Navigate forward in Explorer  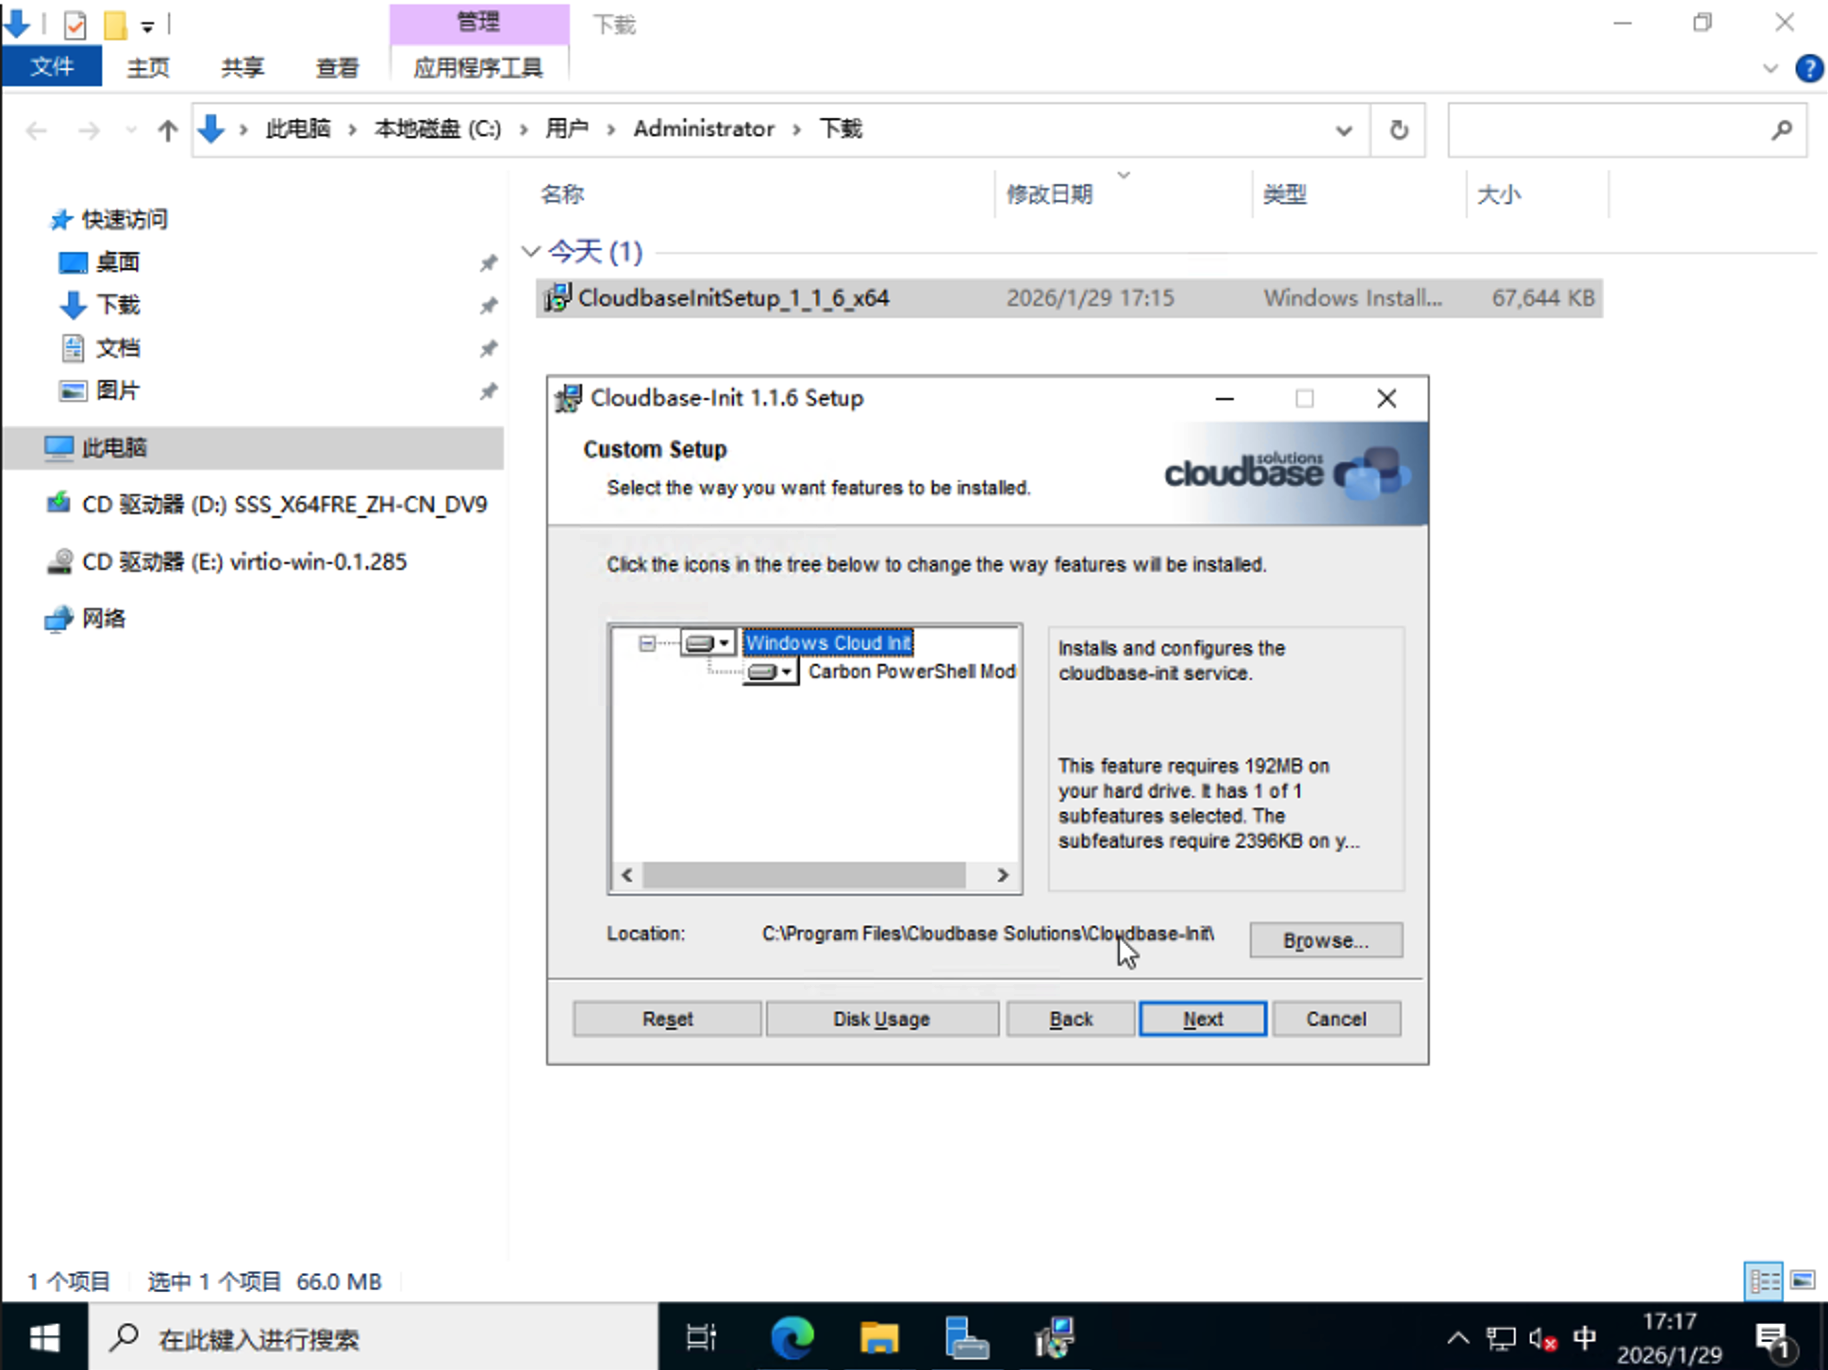pos(89,130)
